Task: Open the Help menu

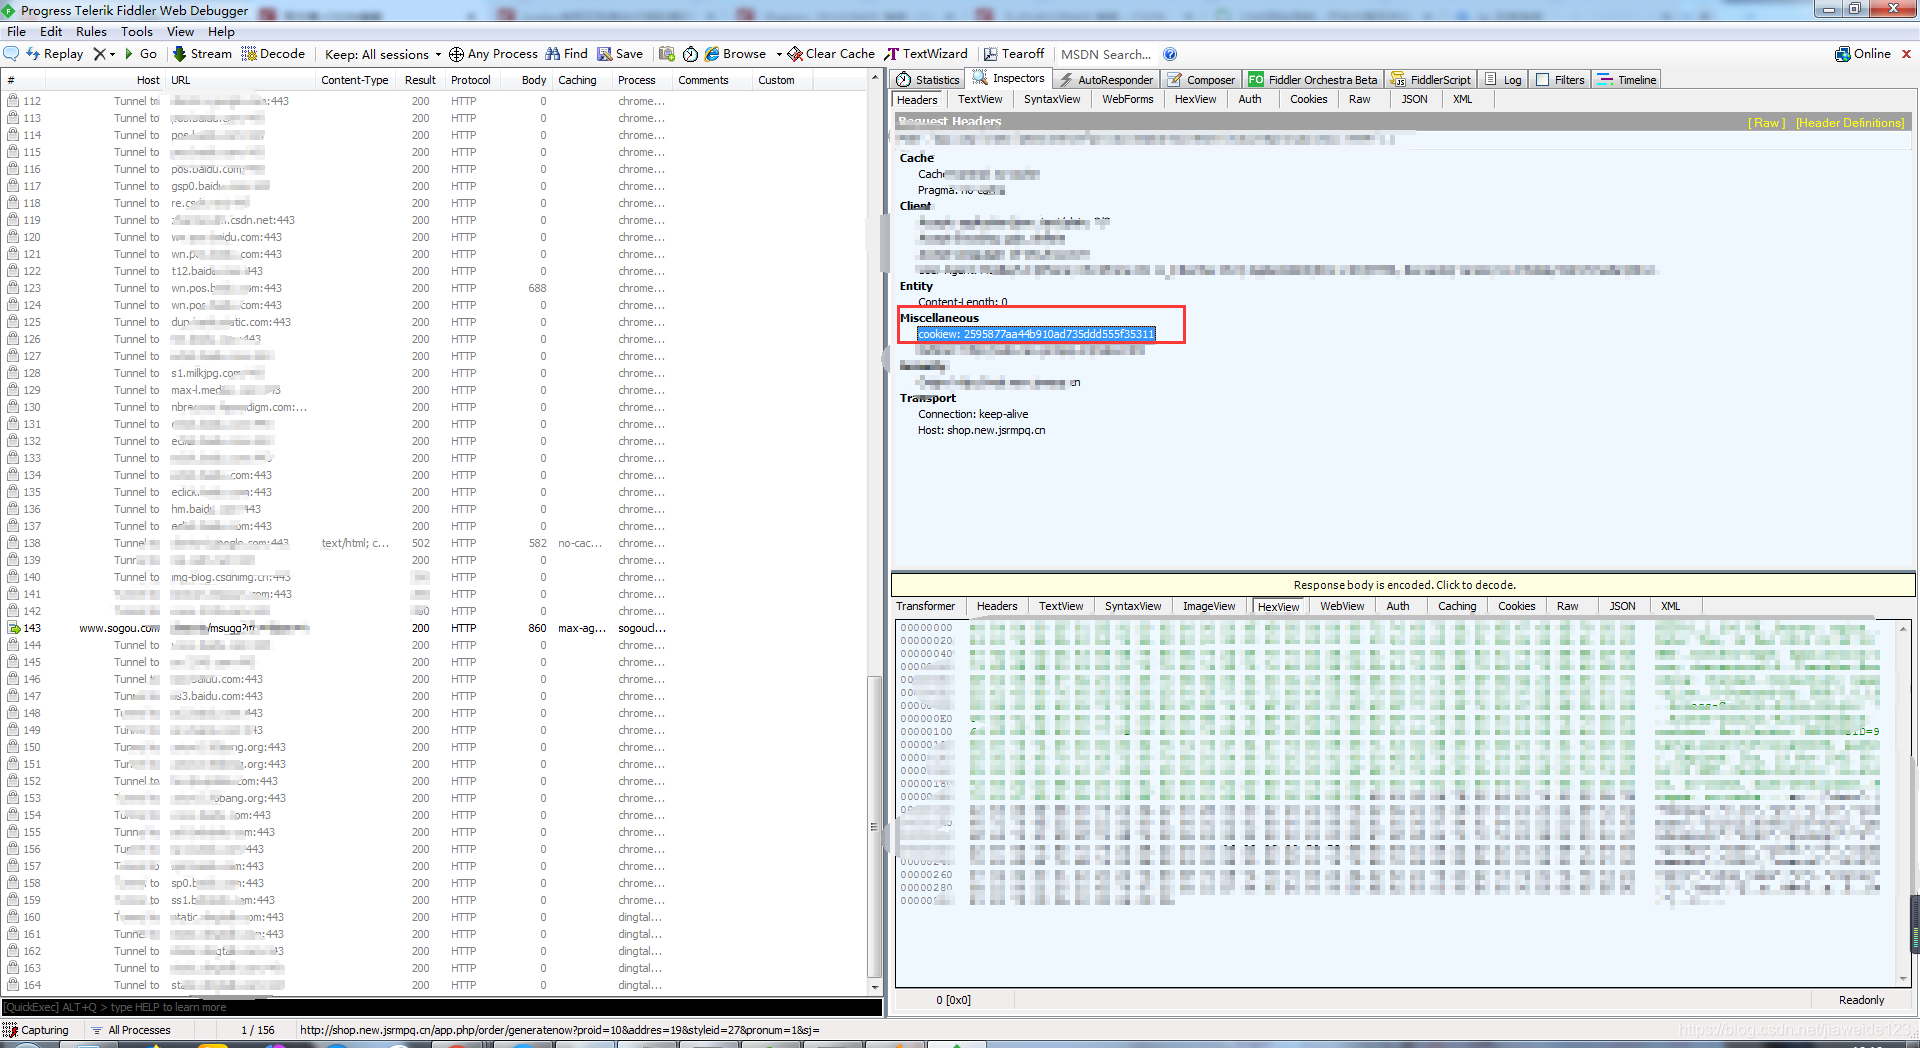Action: [221, 31]
